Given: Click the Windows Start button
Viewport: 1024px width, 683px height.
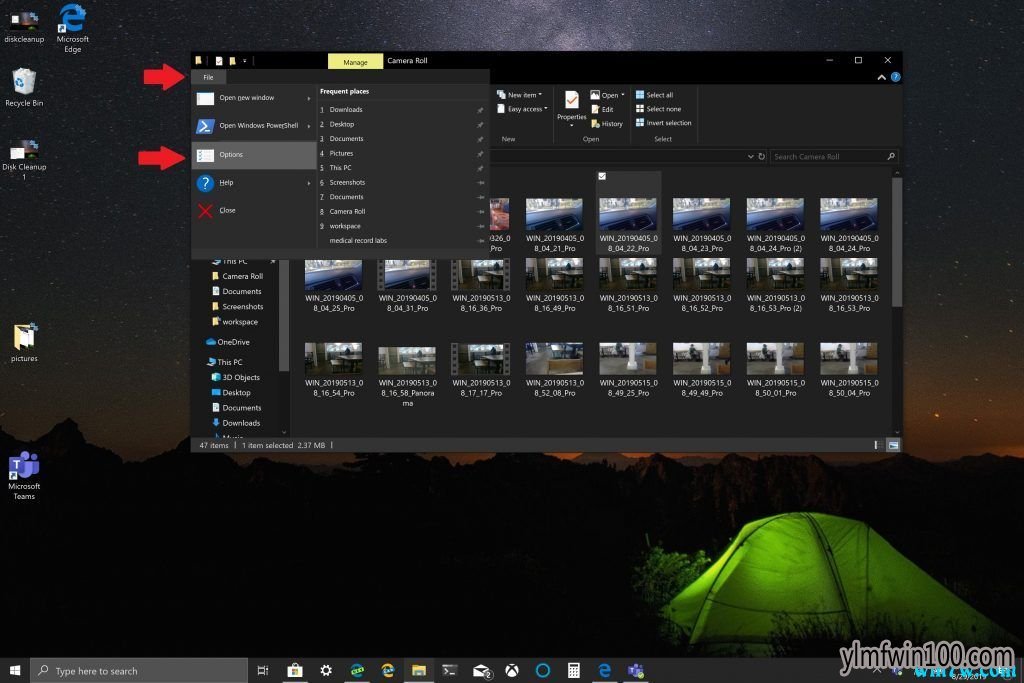Looking at the screenshot, I should tap(15, 671).
